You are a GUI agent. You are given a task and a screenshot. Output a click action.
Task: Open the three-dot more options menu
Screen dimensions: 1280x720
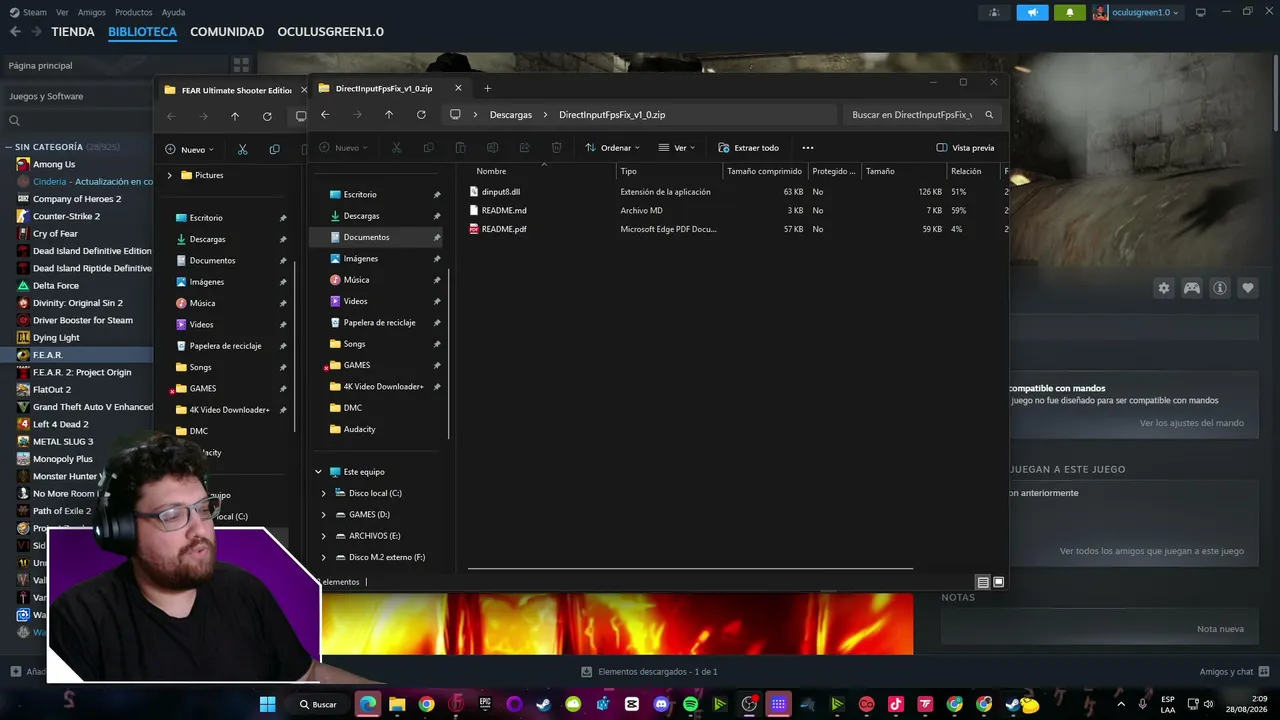tap(808, 148)
